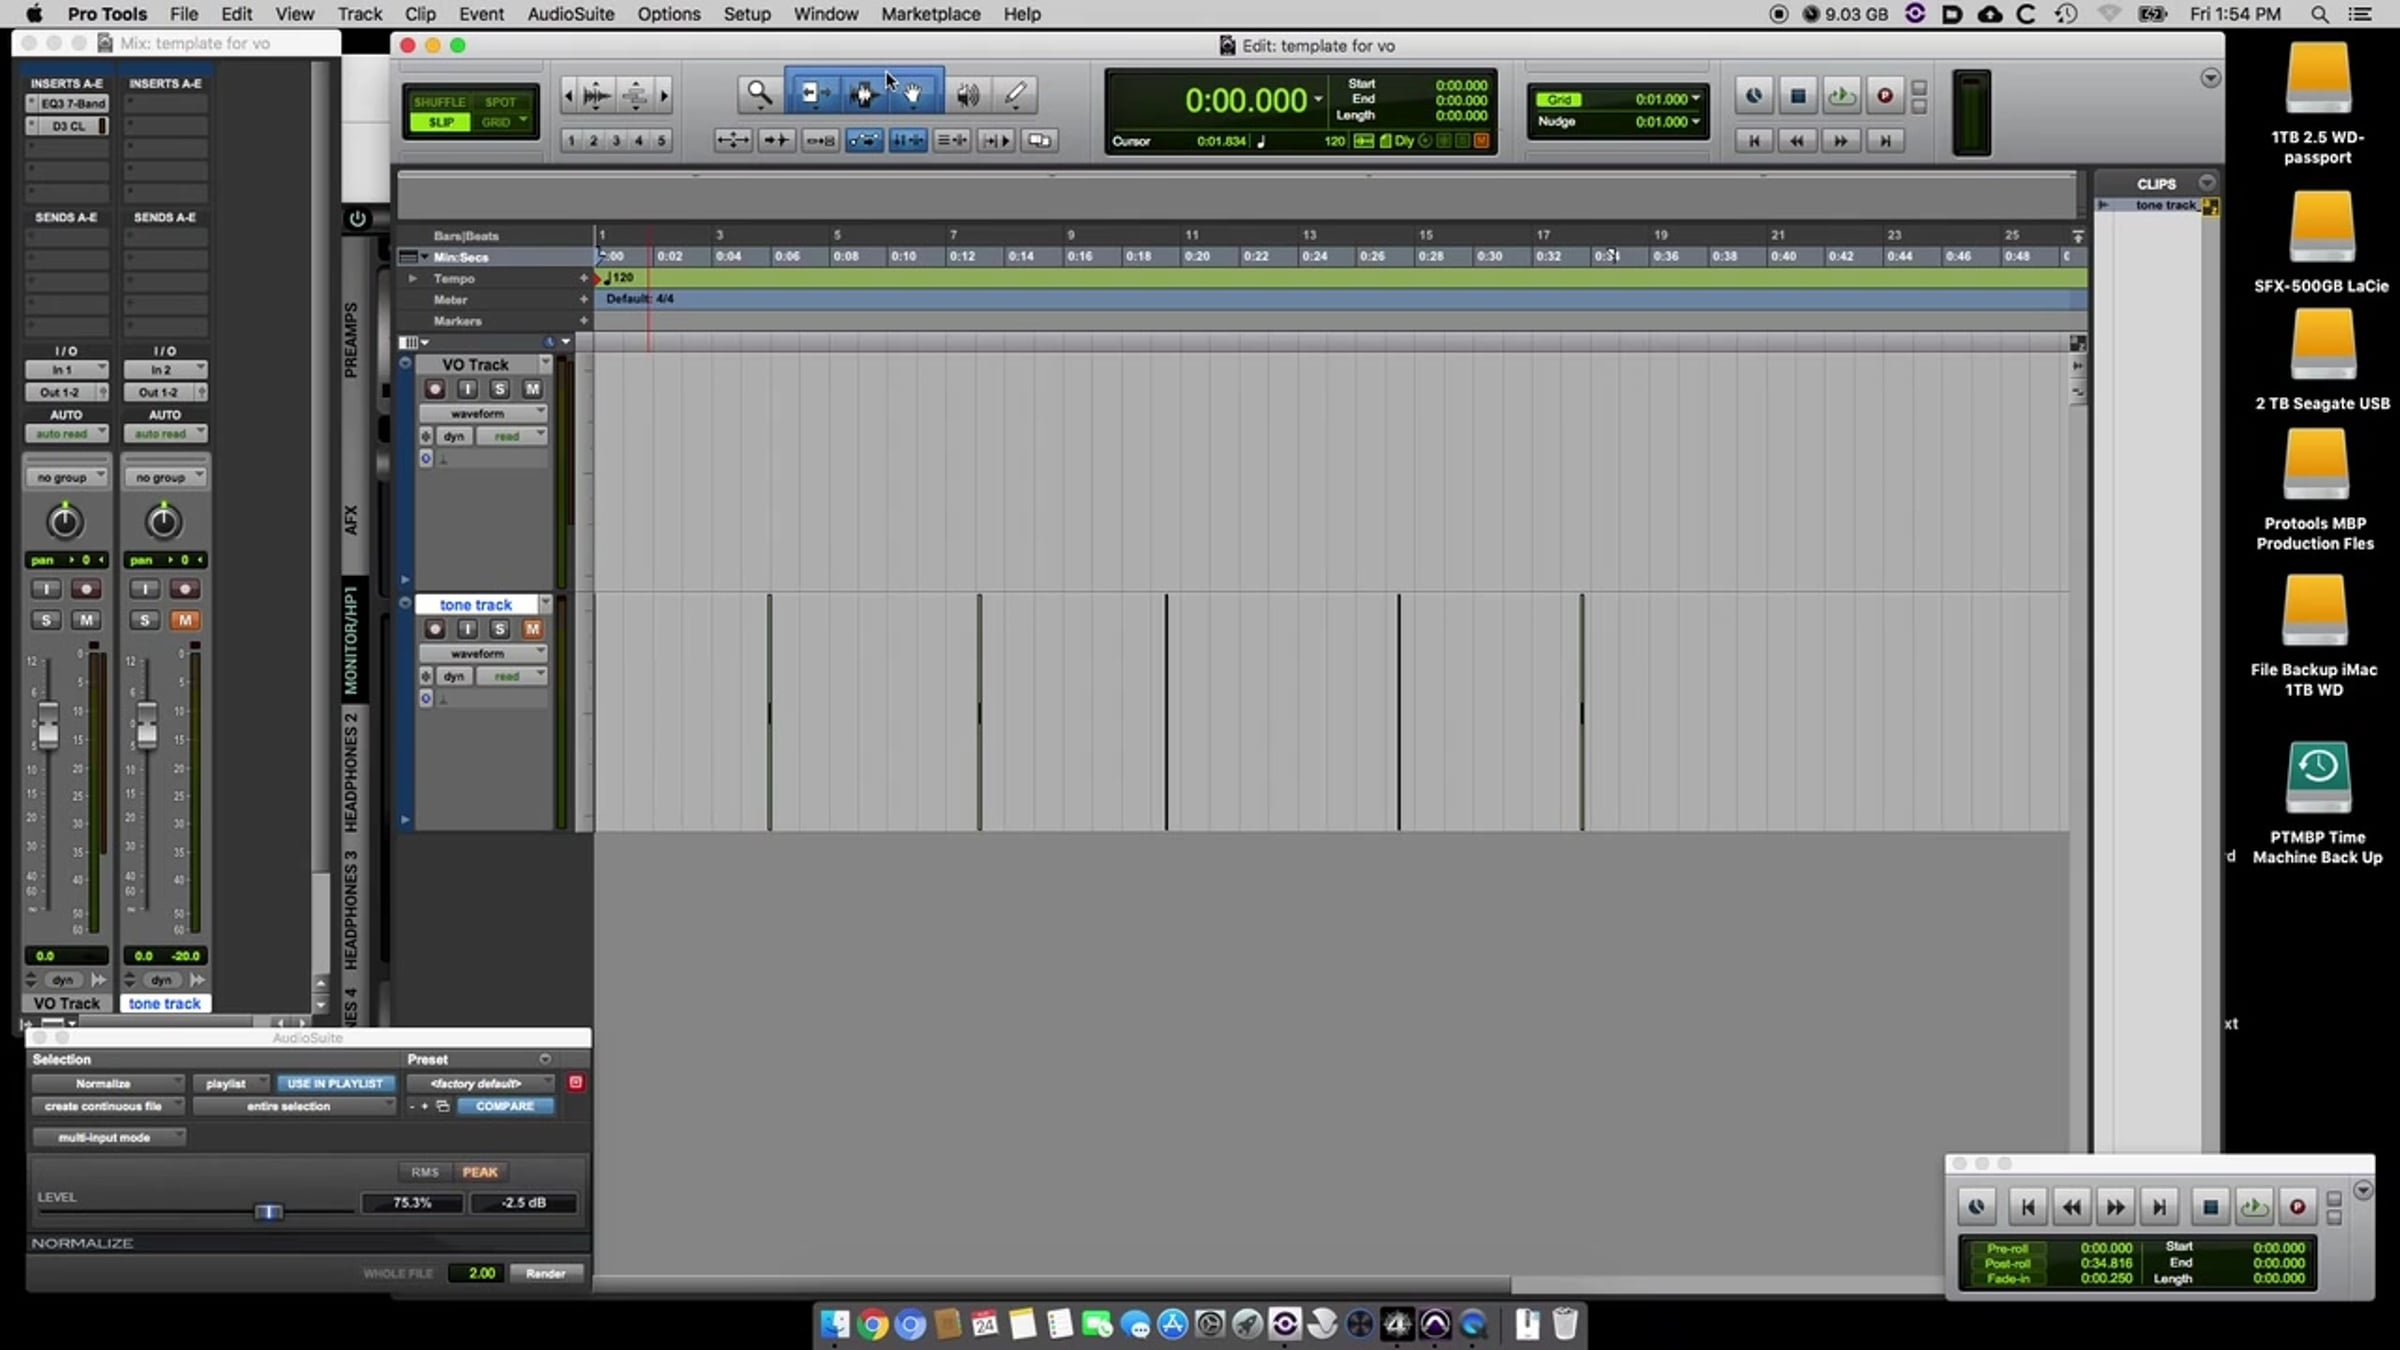The height and width of the screenshot is (1350, 2400).
Task: Open the Track menu
Action: (x=359, y=14)
